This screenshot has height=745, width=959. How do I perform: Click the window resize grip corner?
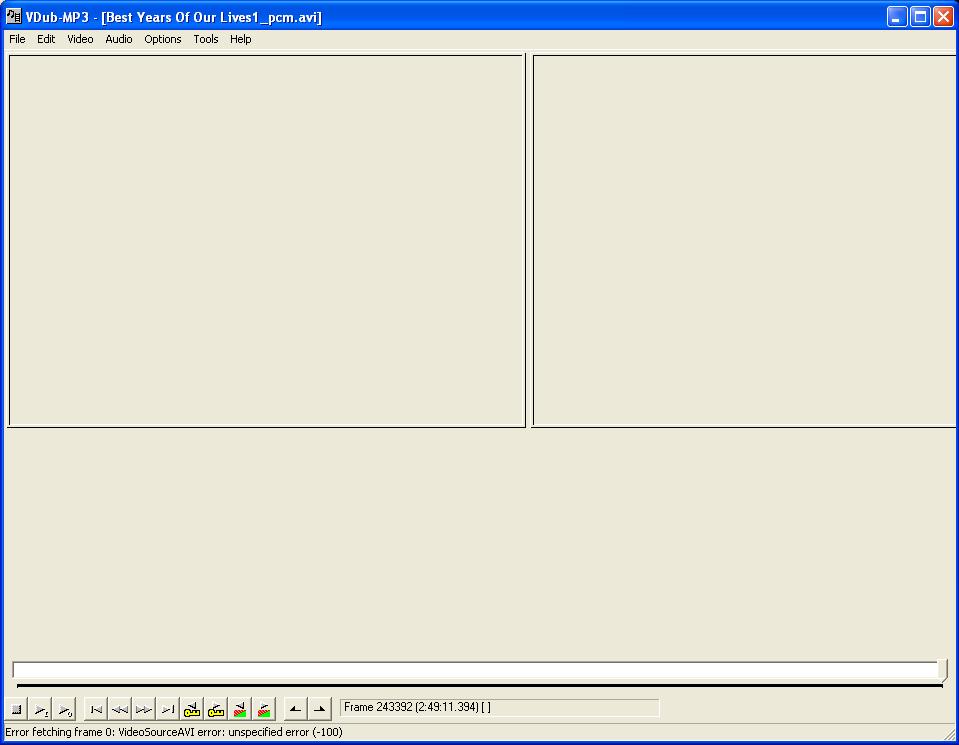tap(949, 735)
